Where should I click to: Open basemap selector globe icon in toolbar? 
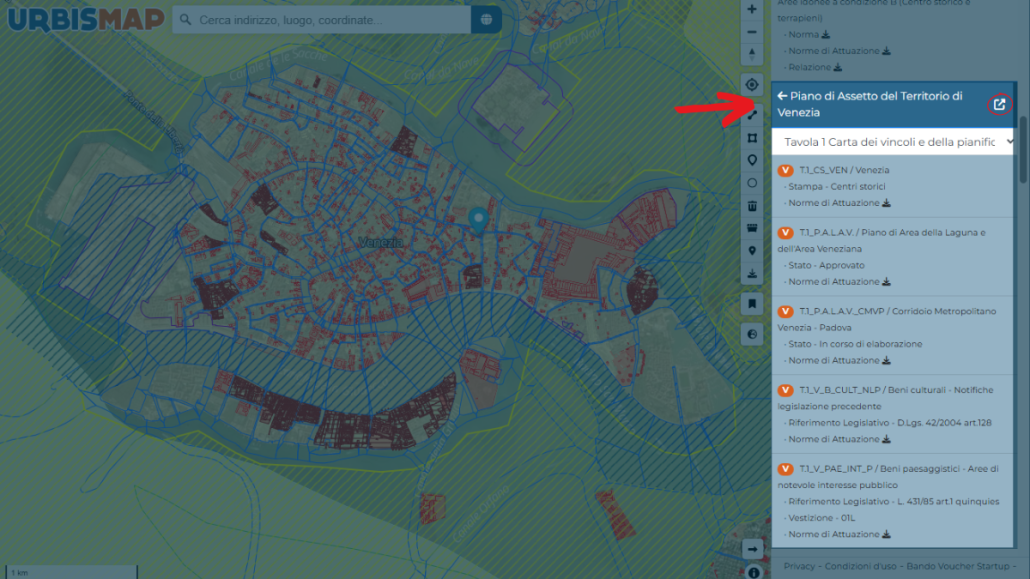click(752, 335)
